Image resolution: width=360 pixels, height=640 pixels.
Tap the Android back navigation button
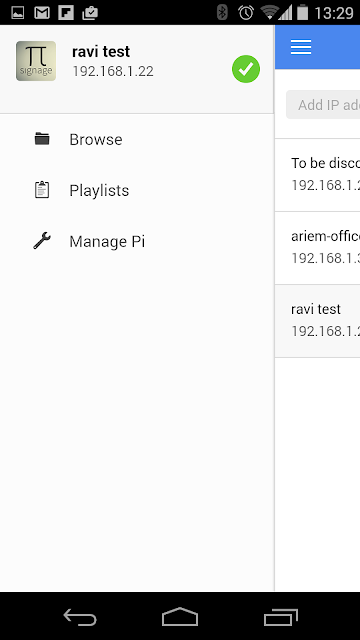80,617
